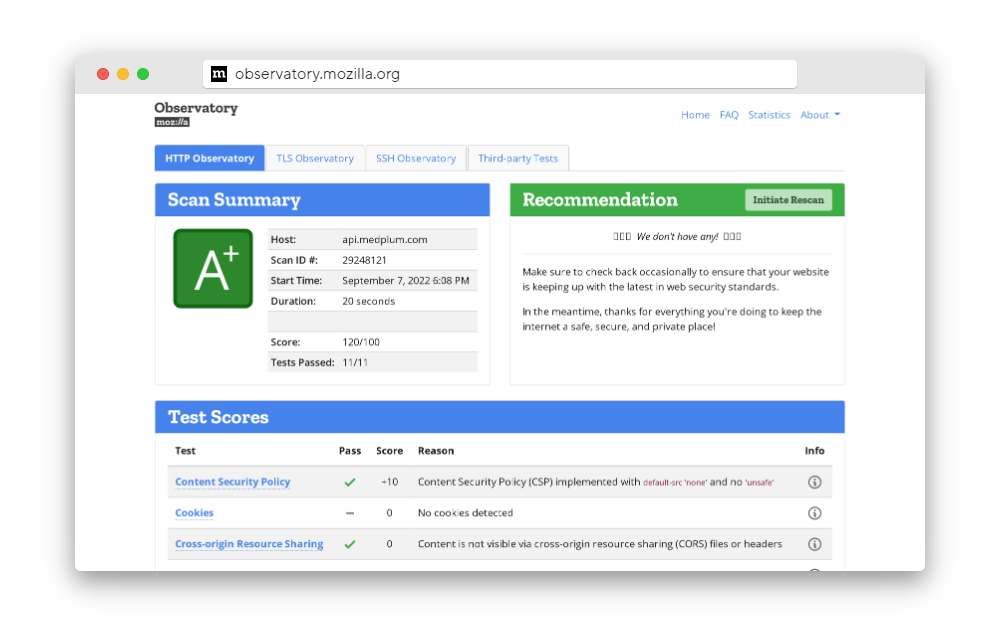
Task: Click the info icon in Cookies row
Action: [x=814, y=513]
